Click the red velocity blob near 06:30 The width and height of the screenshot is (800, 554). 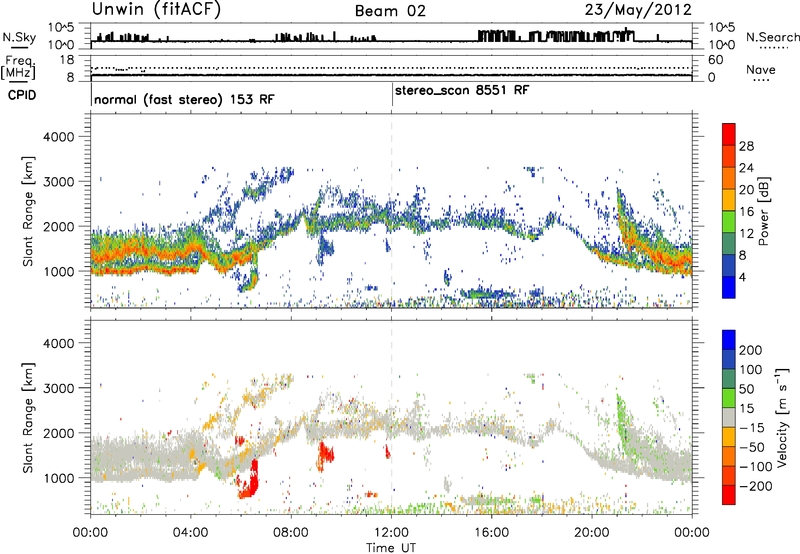(249, 481)
